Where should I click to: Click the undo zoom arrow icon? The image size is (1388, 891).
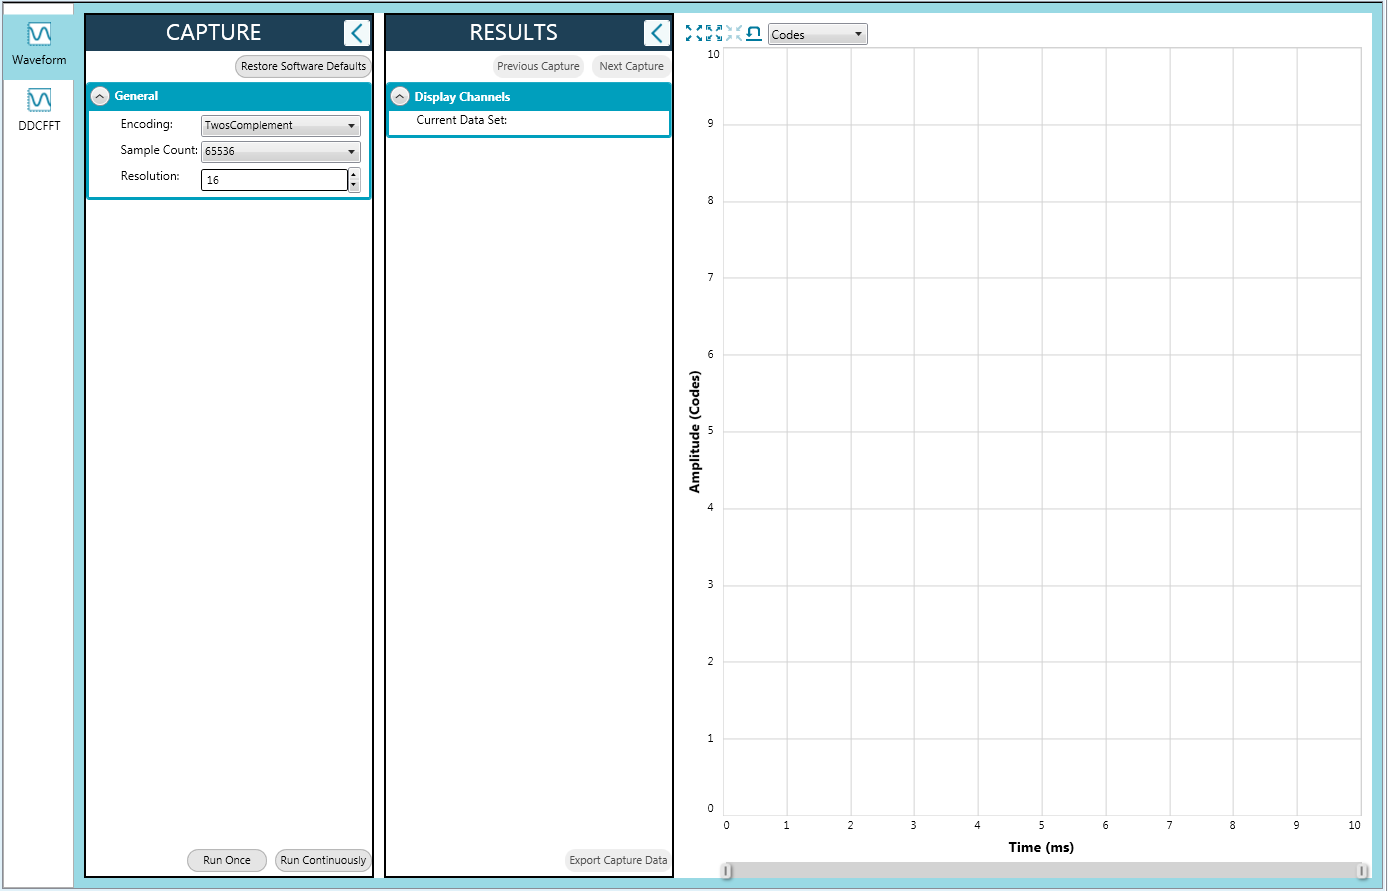pos(754,34)
